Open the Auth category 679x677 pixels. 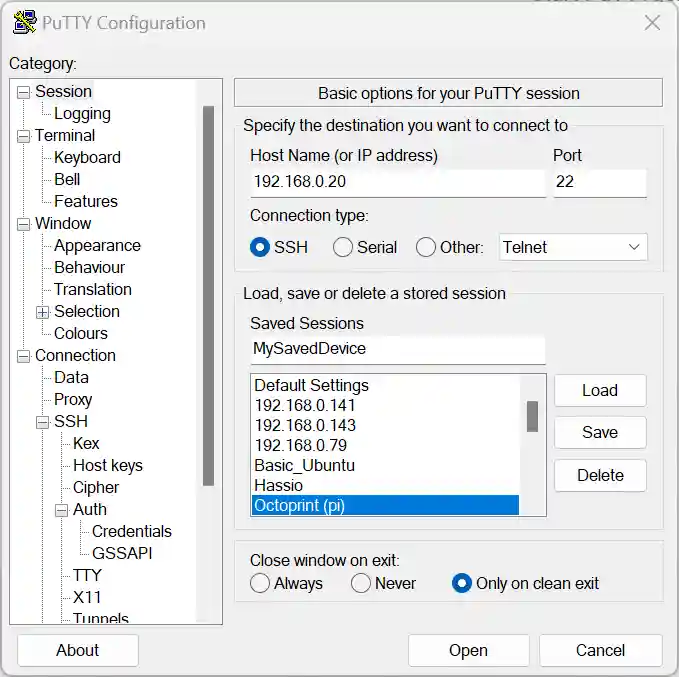coord(90,509)
